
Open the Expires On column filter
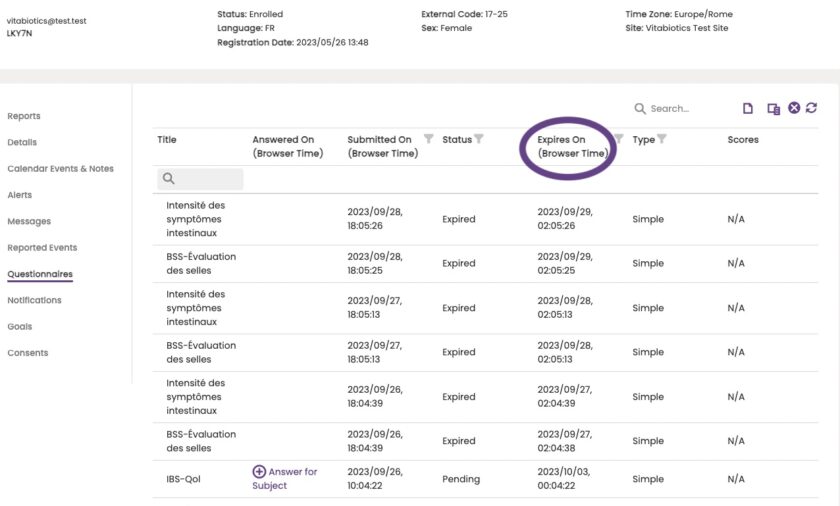pos(618,139)
